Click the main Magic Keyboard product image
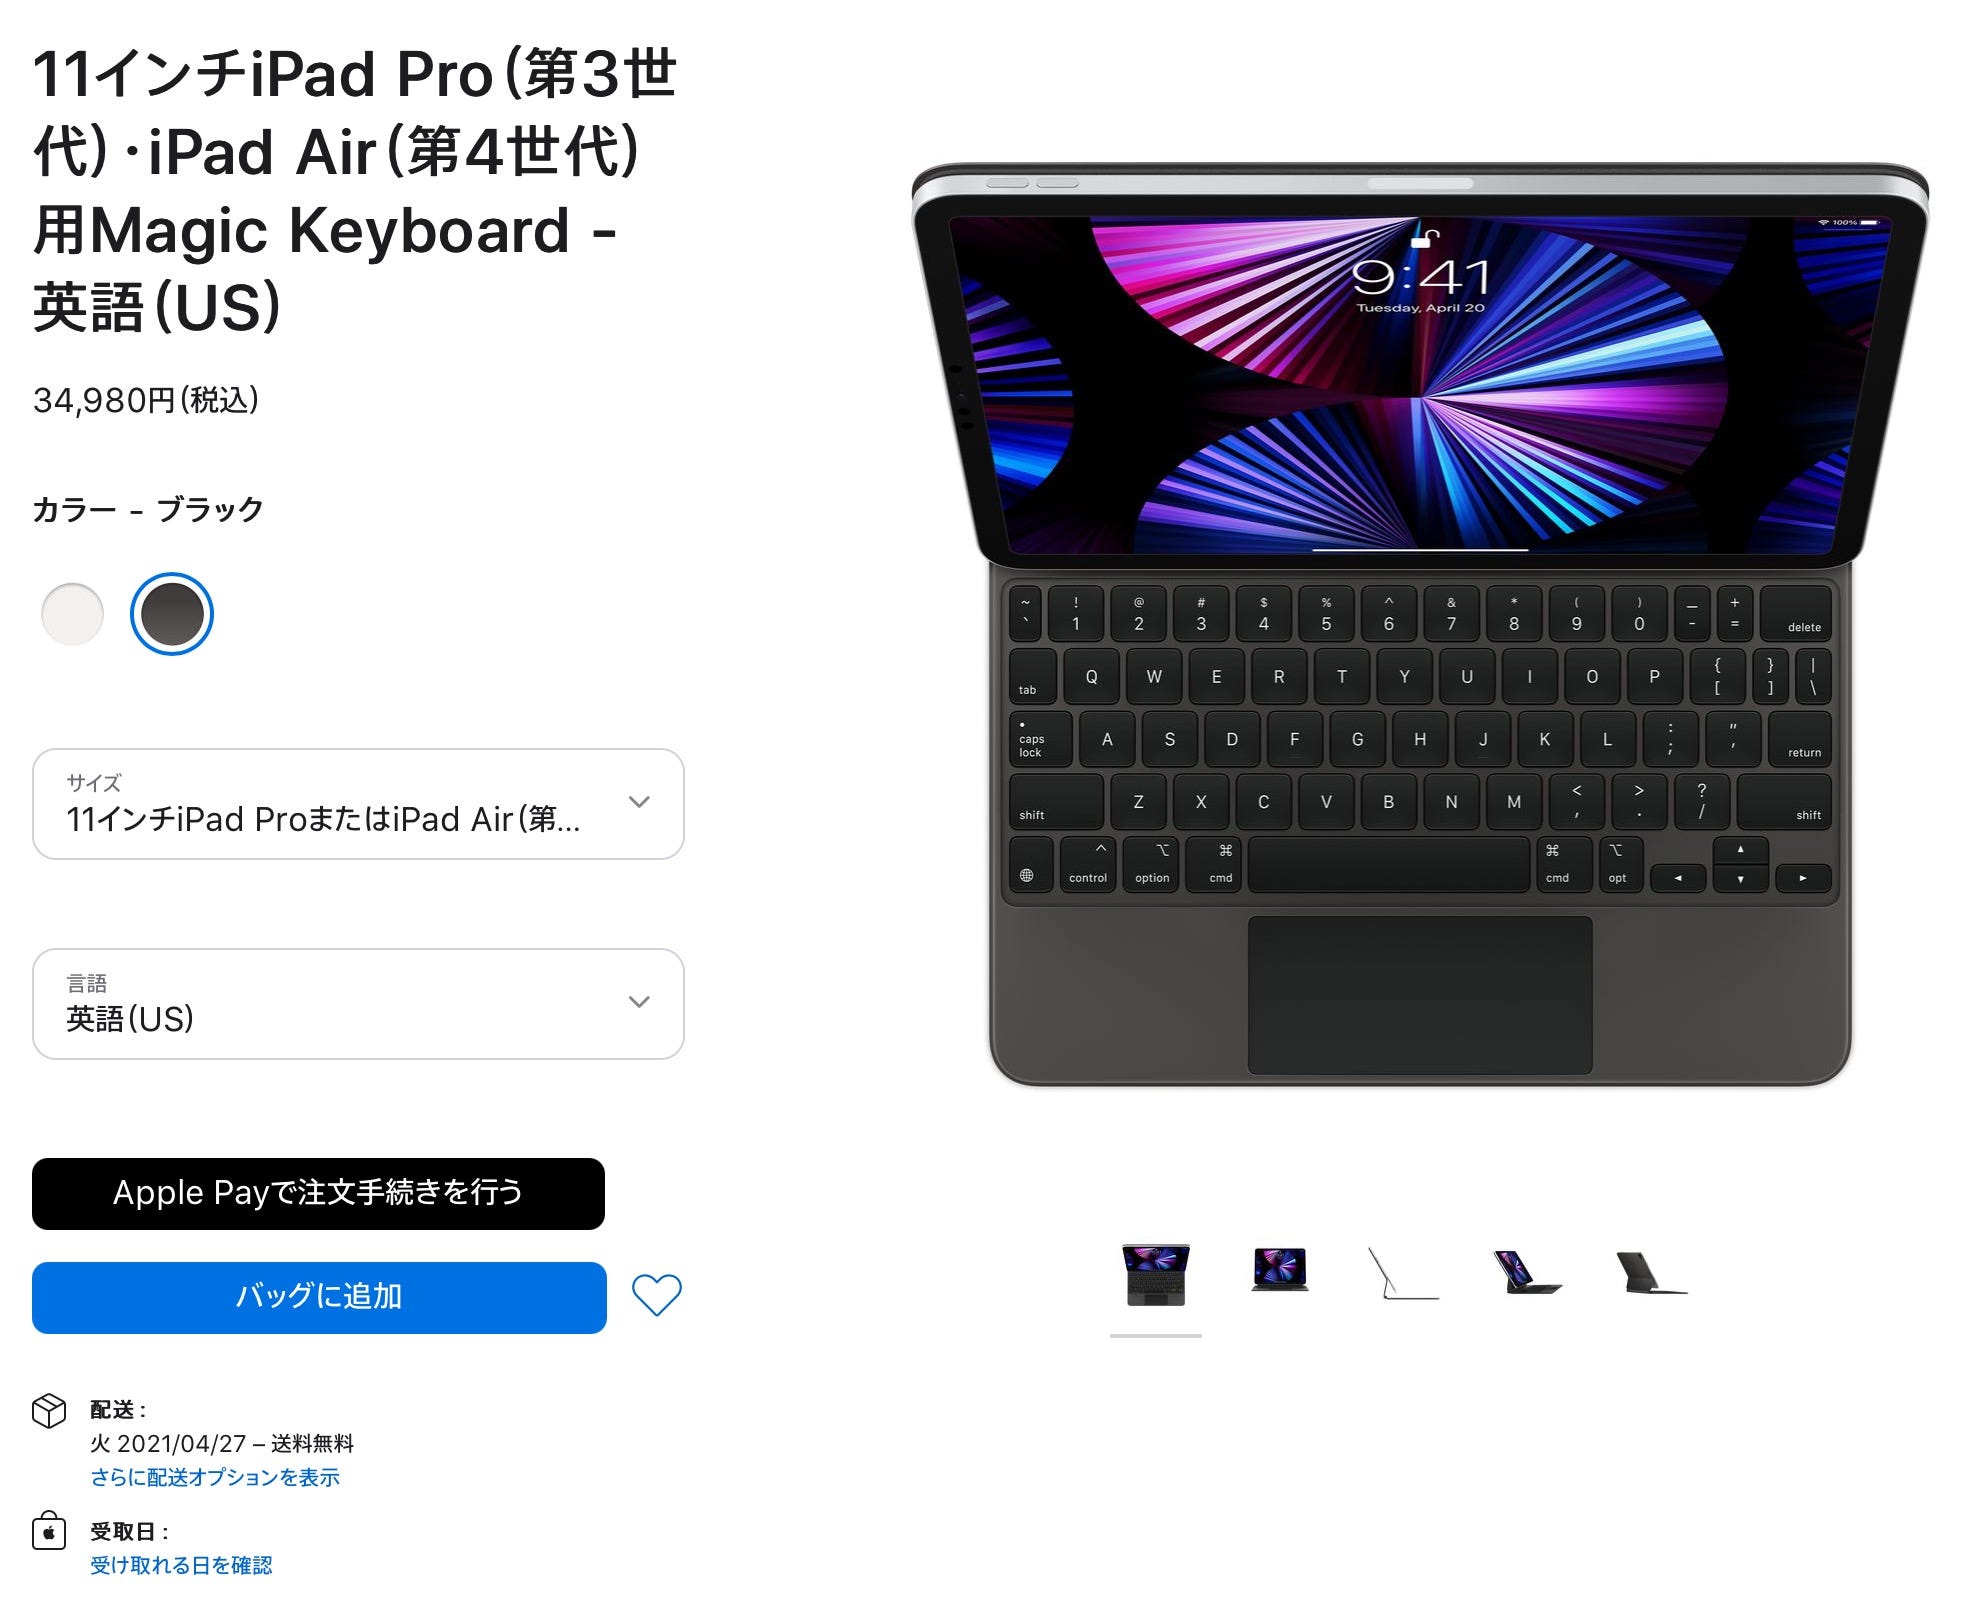Image resolution: width=1984 pixels, height=1606 pixels. 1420,625
